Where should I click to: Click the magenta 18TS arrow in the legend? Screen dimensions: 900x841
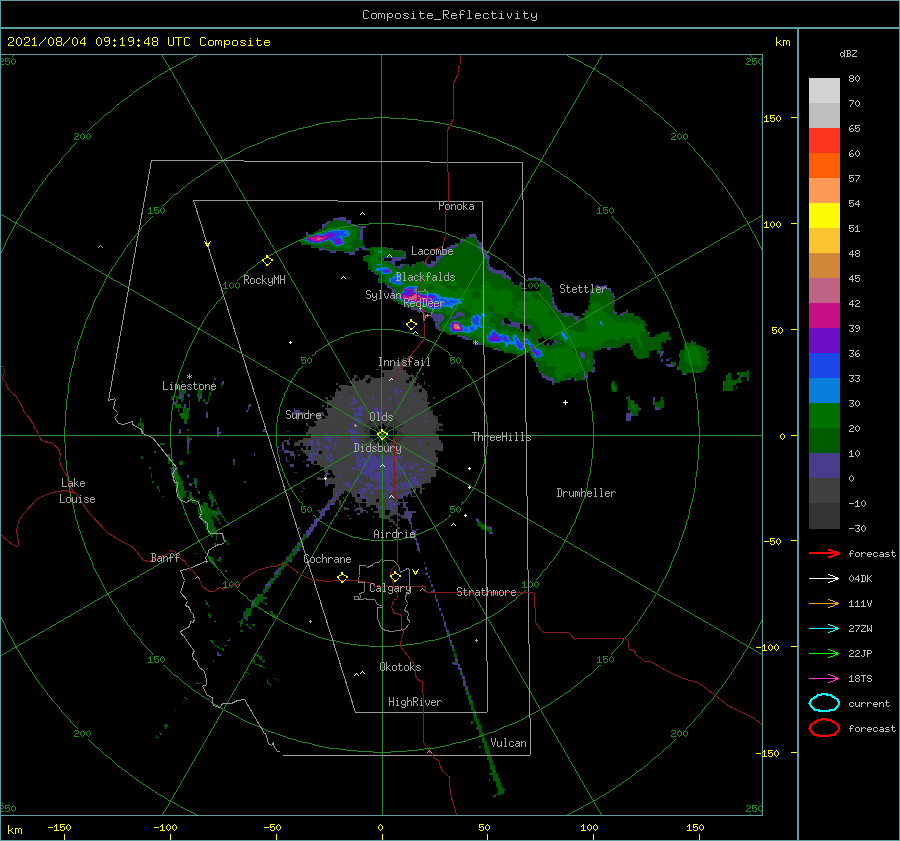point(824,679)
